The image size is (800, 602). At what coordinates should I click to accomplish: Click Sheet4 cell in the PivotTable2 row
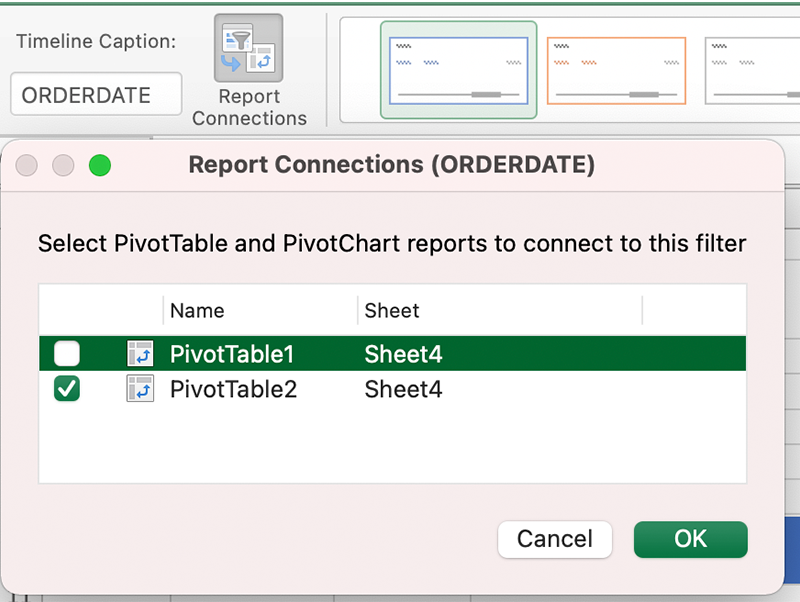(x=403, y=389)
